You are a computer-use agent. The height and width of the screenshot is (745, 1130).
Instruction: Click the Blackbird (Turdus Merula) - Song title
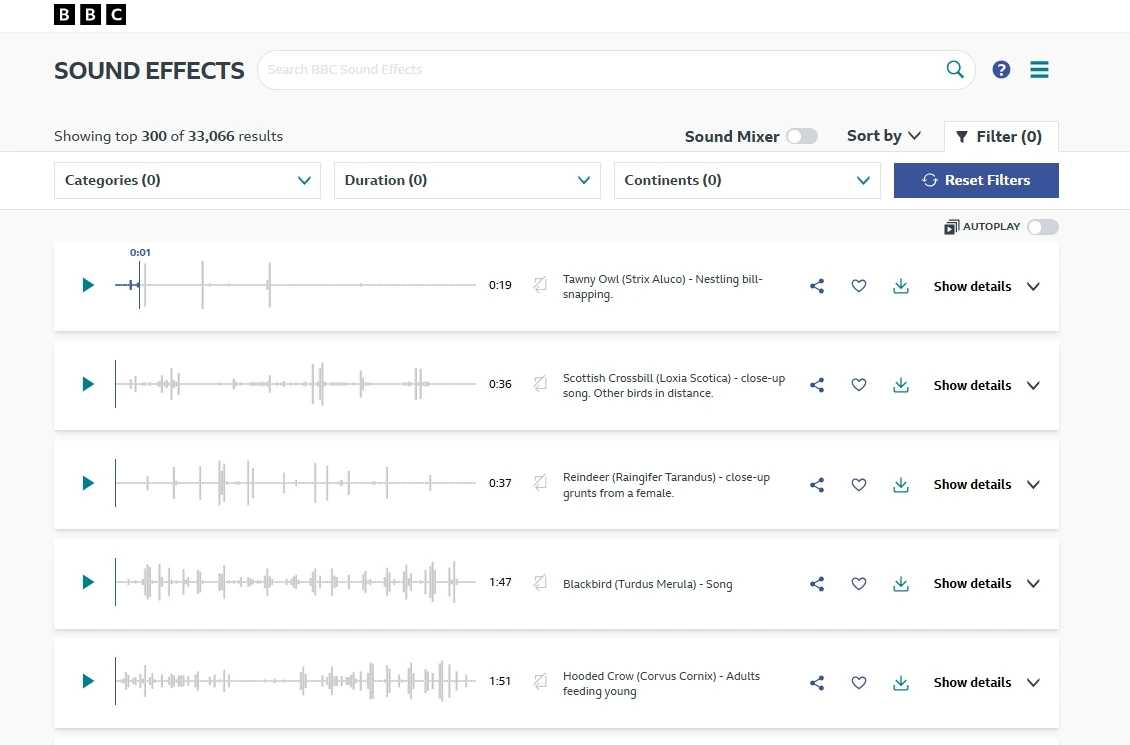(x=647, y=584)
